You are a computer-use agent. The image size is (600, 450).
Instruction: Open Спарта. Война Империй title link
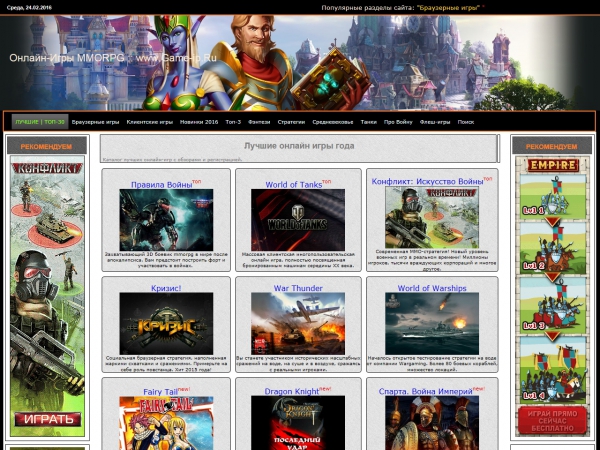(426, 391)
